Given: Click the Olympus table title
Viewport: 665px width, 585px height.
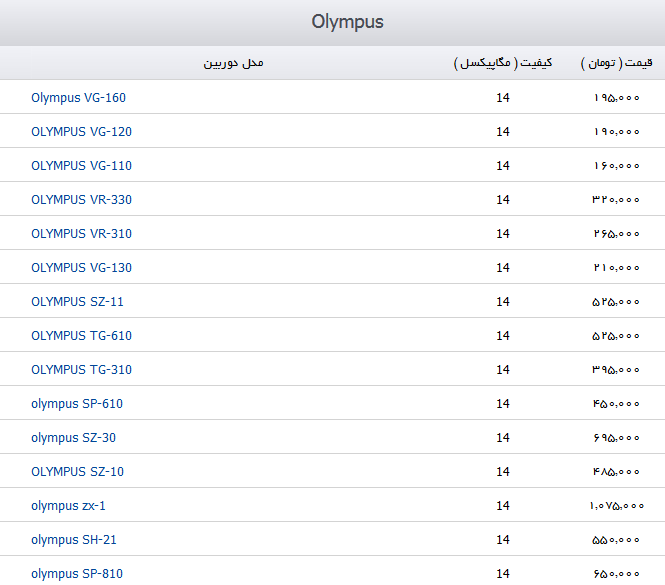Looking at the screenshot, I should coord(347,22).
